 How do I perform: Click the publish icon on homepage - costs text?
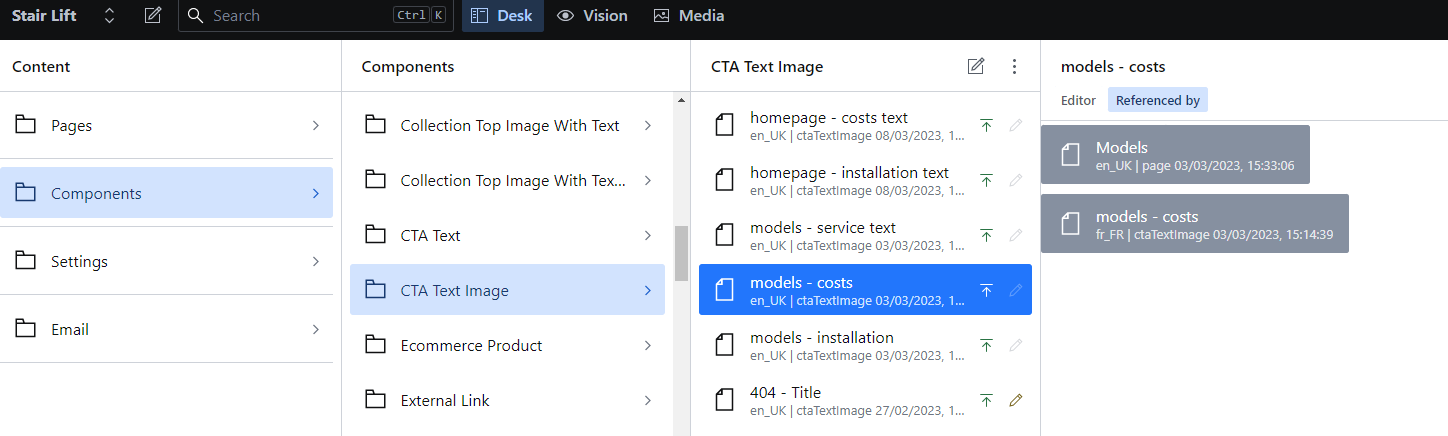[986, 125]
